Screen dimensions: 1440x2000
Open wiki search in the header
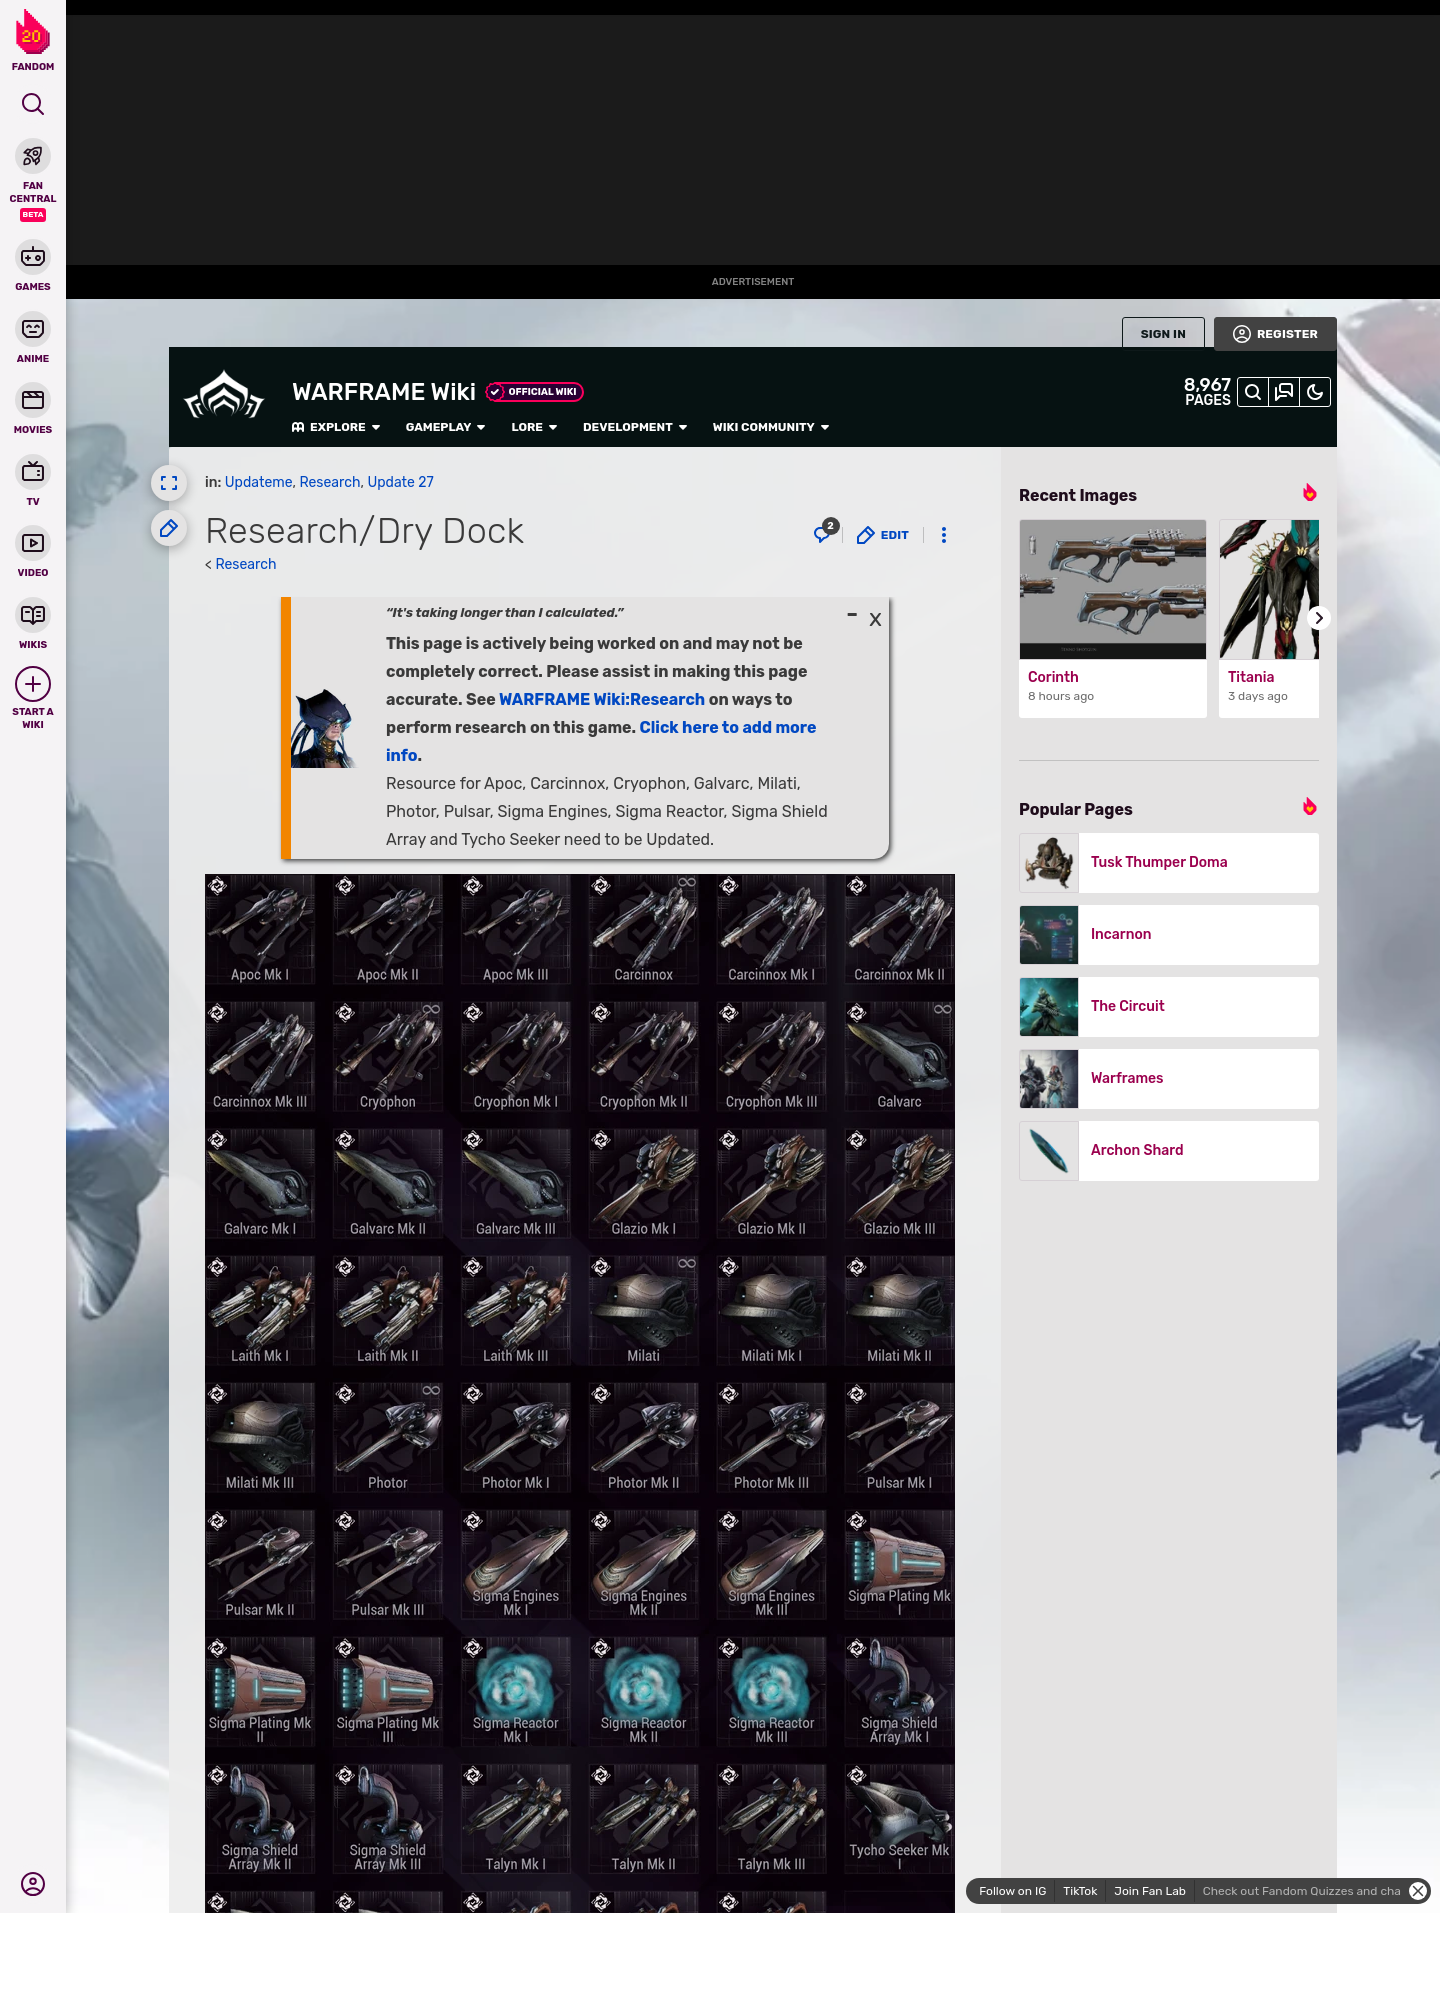(x=1253, y=392)
